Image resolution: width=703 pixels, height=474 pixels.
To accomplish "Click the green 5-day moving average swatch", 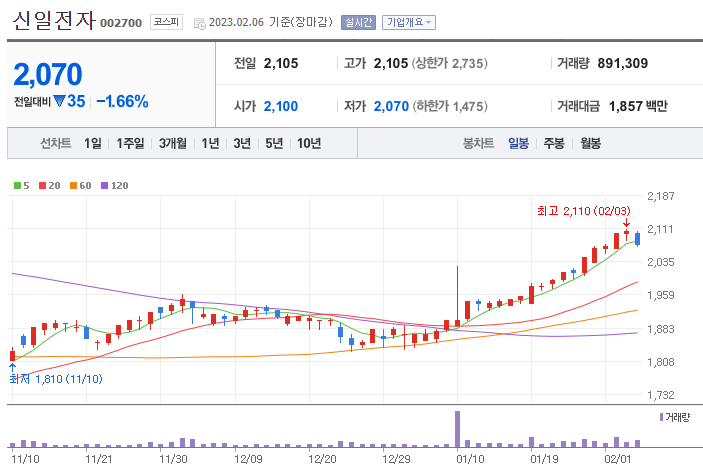I will coord(17,186).
